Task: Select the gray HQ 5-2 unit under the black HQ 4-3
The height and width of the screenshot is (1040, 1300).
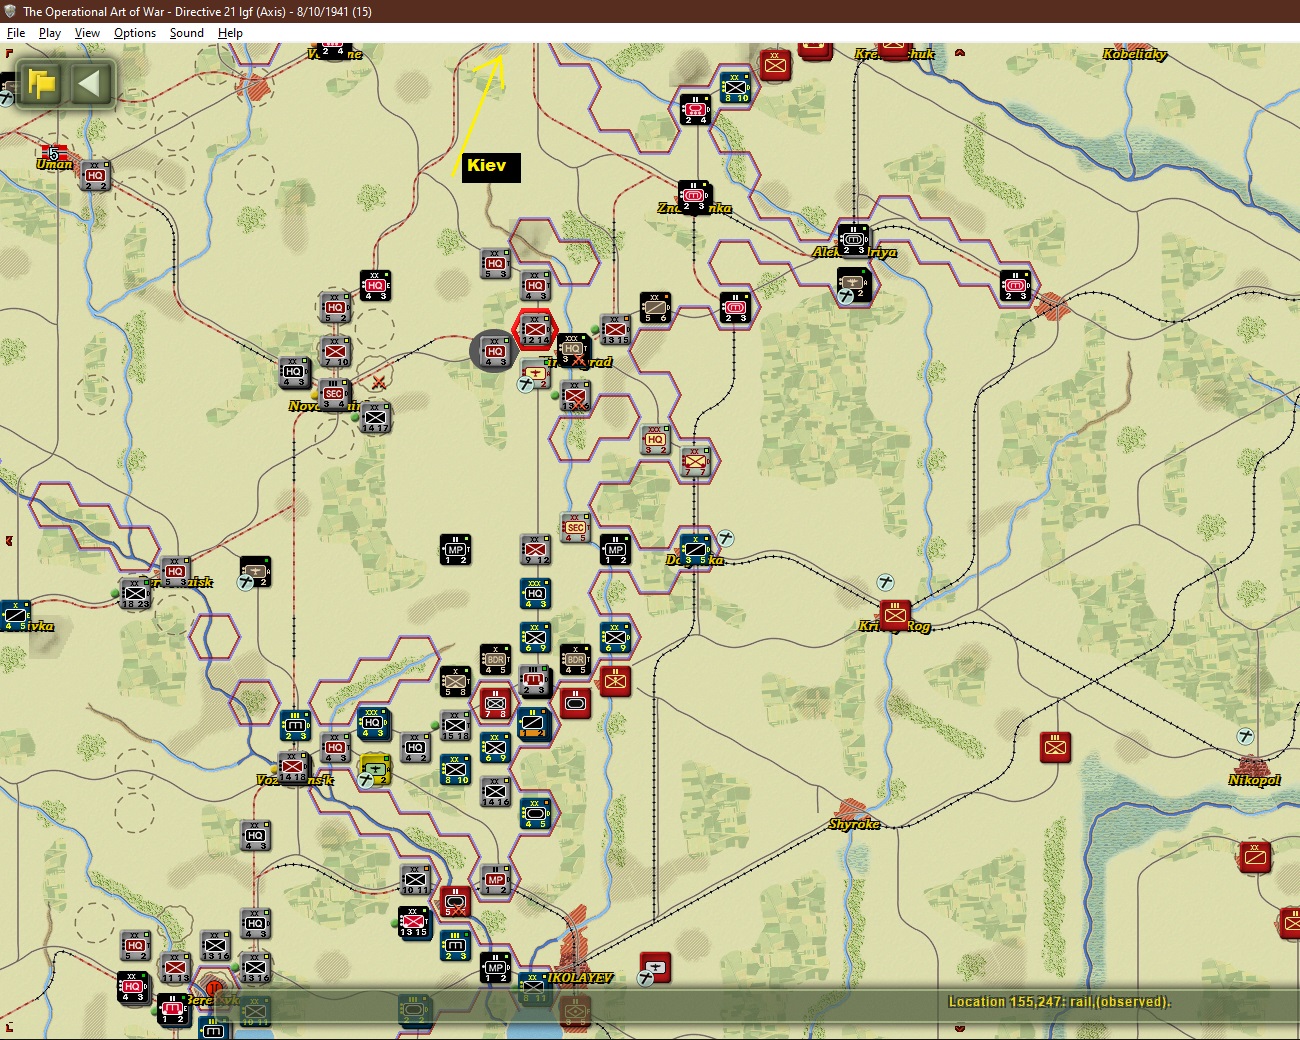Action: (335, 308)
